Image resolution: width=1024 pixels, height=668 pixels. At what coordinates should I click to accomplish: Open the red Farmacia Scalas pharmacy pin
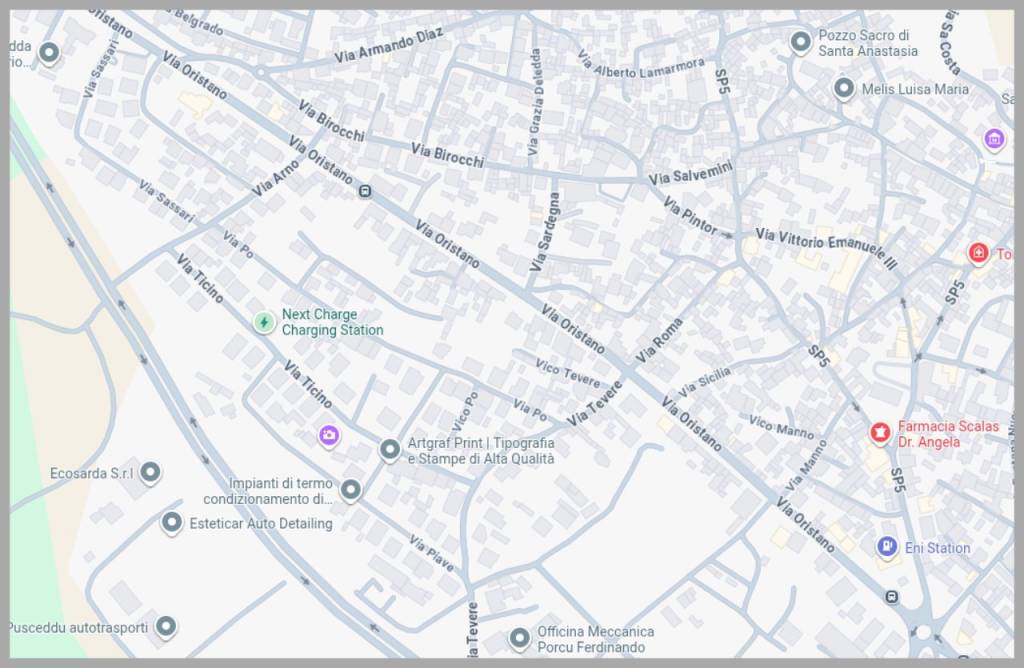click(x=879, y=432)
